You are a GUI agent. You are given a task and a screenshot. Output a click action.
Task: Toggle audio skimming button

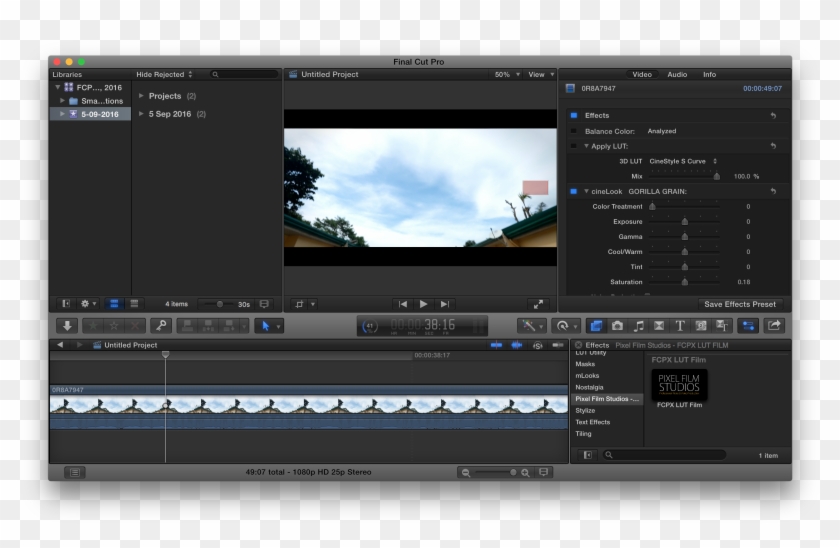(517, 345)
